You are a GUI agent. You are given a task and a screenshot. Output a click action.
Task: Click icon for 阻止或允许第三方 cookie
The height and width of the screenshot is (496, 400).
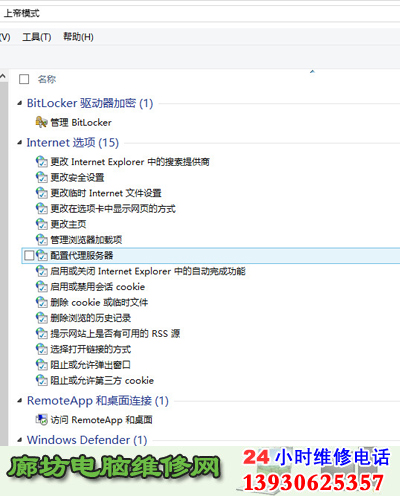pos(42,380)
